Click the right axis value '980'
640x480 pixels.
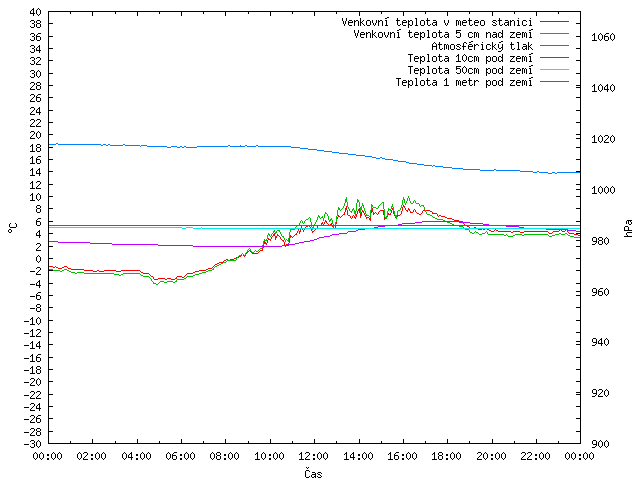(x=600, y=241)
